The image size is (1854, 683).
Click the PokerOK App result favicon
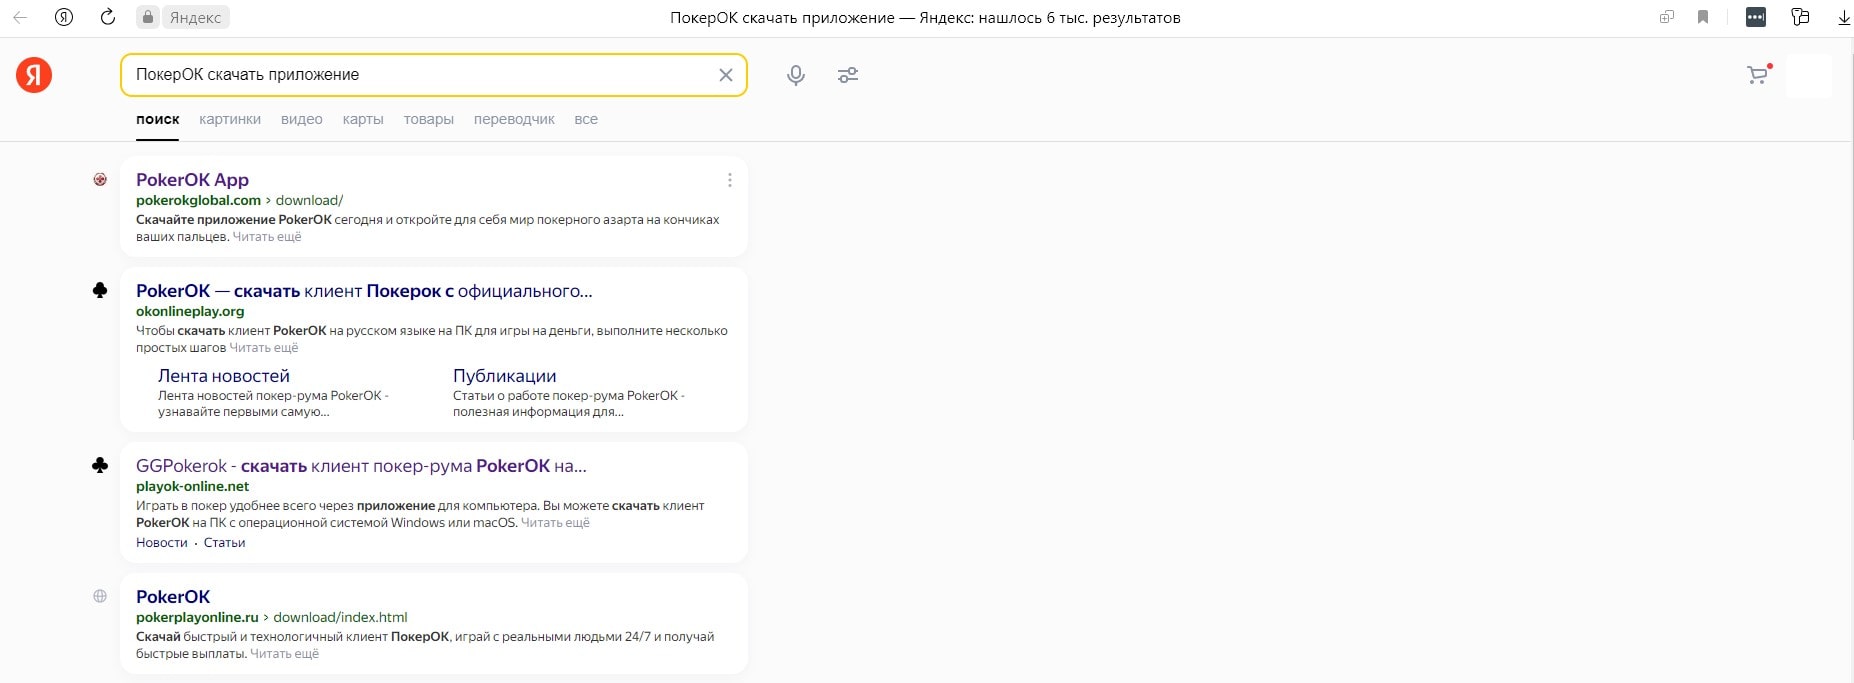click(100, 180)
